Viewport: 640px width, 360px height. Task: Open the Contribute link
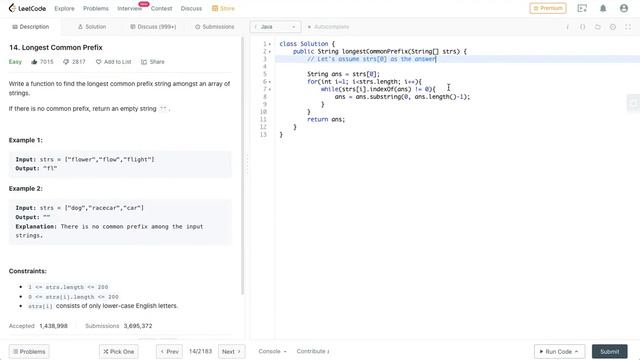tap(313, 351)
